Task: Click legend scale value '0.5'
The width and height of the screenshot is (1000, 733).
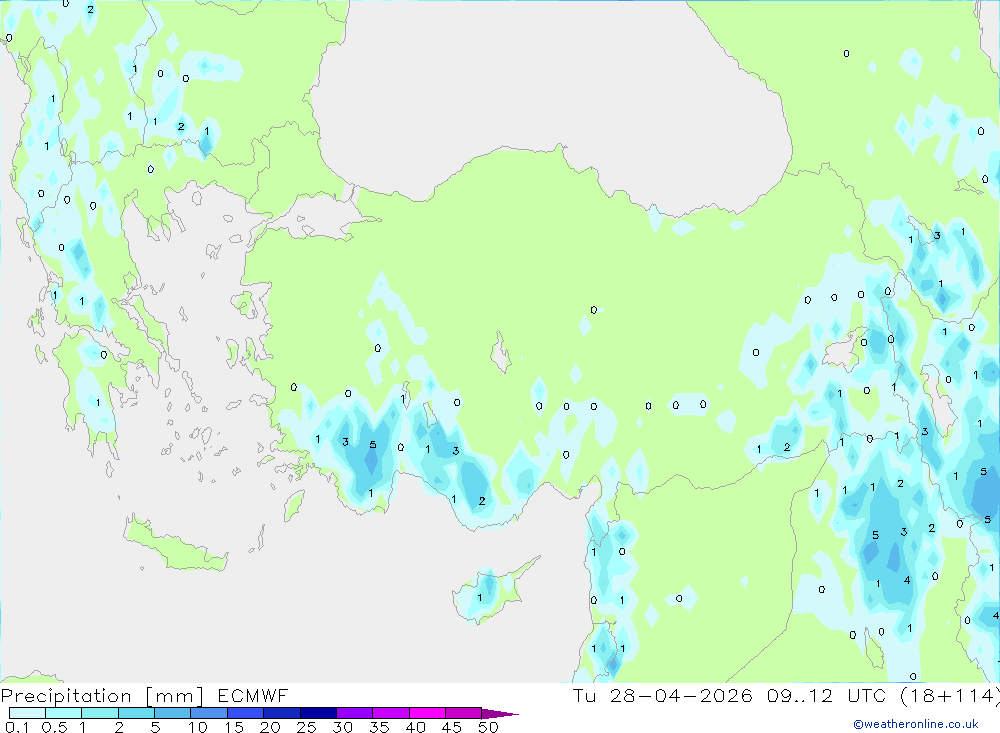Action: 54,727
